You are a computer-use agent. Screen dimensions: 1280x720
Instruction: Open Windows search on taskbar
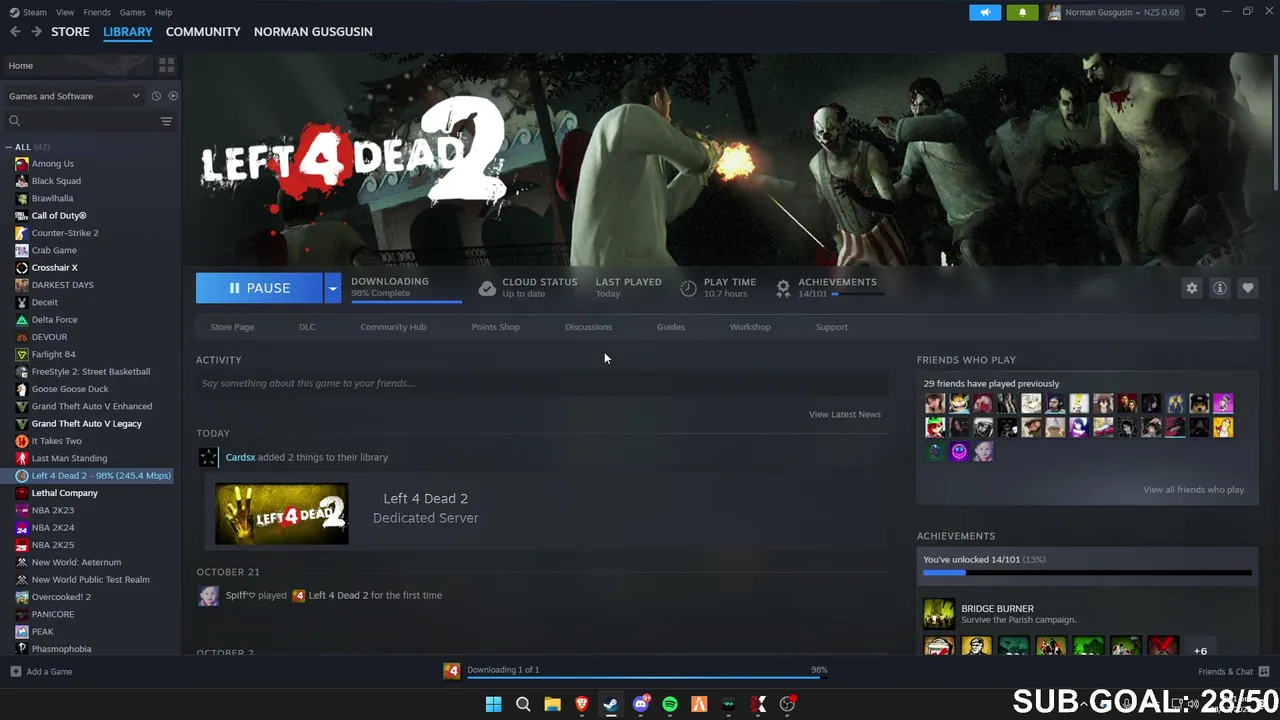tap(523, 704)
